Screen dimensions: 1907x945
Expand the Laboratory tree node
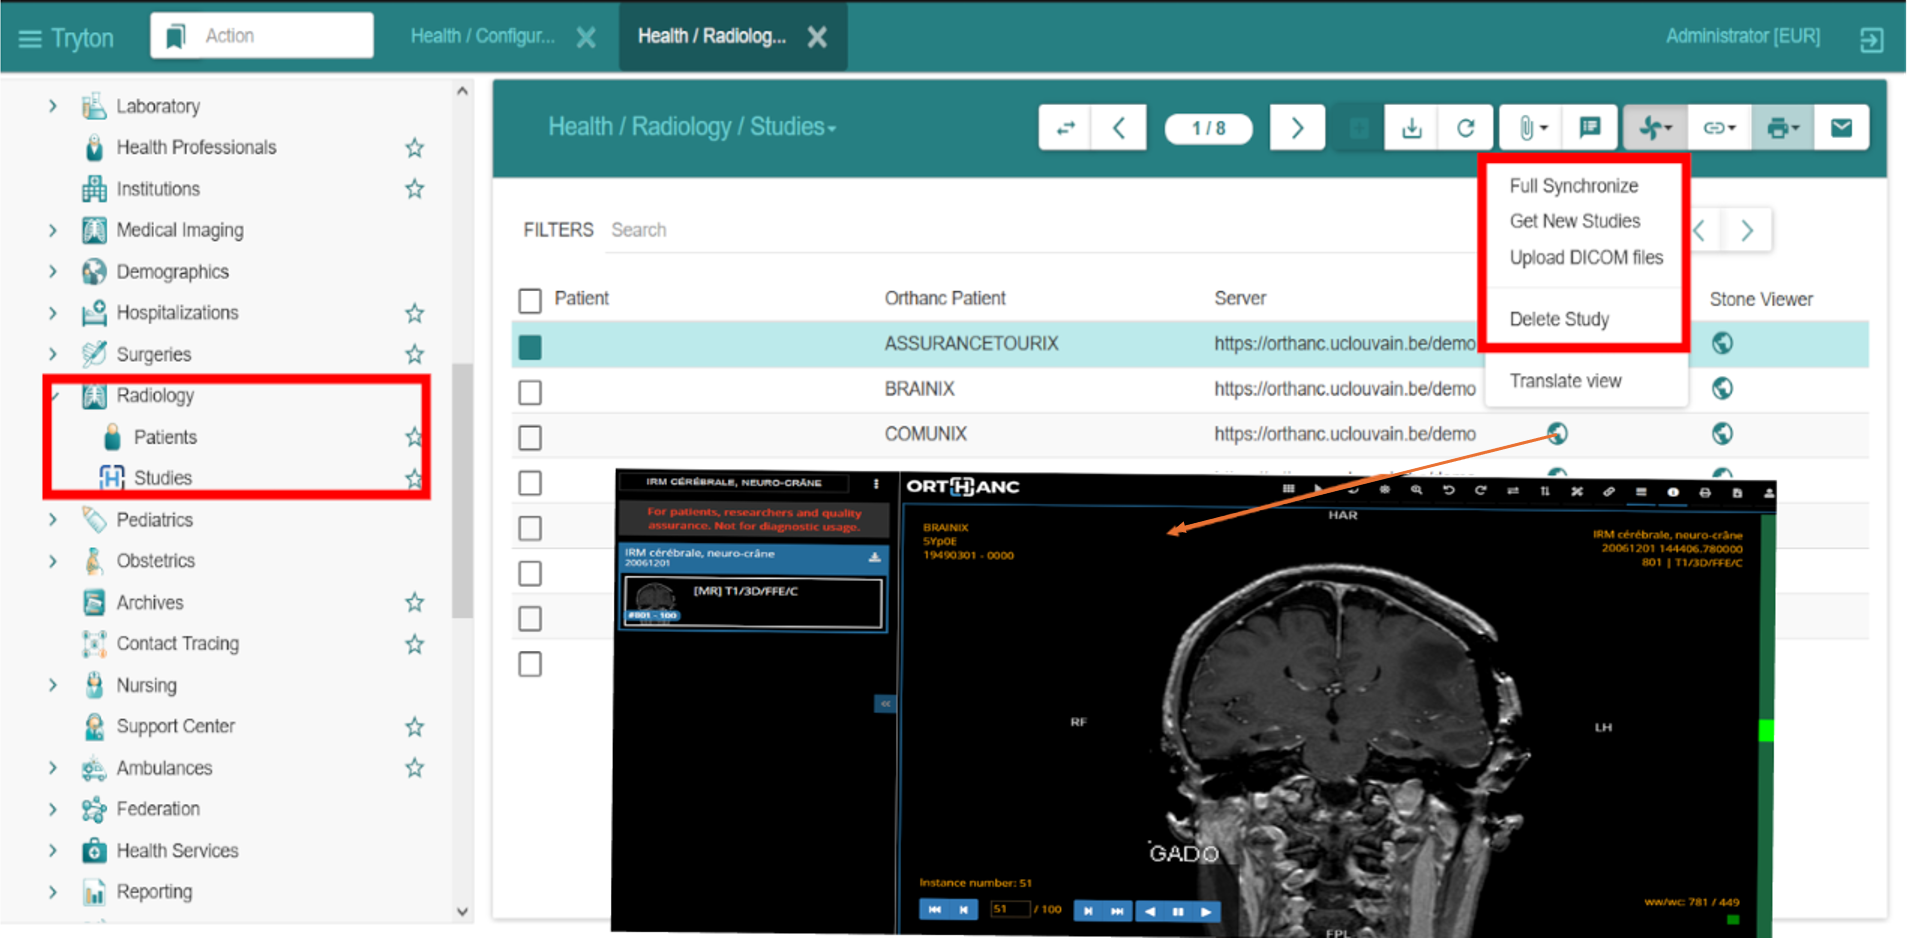click(53, 106)
